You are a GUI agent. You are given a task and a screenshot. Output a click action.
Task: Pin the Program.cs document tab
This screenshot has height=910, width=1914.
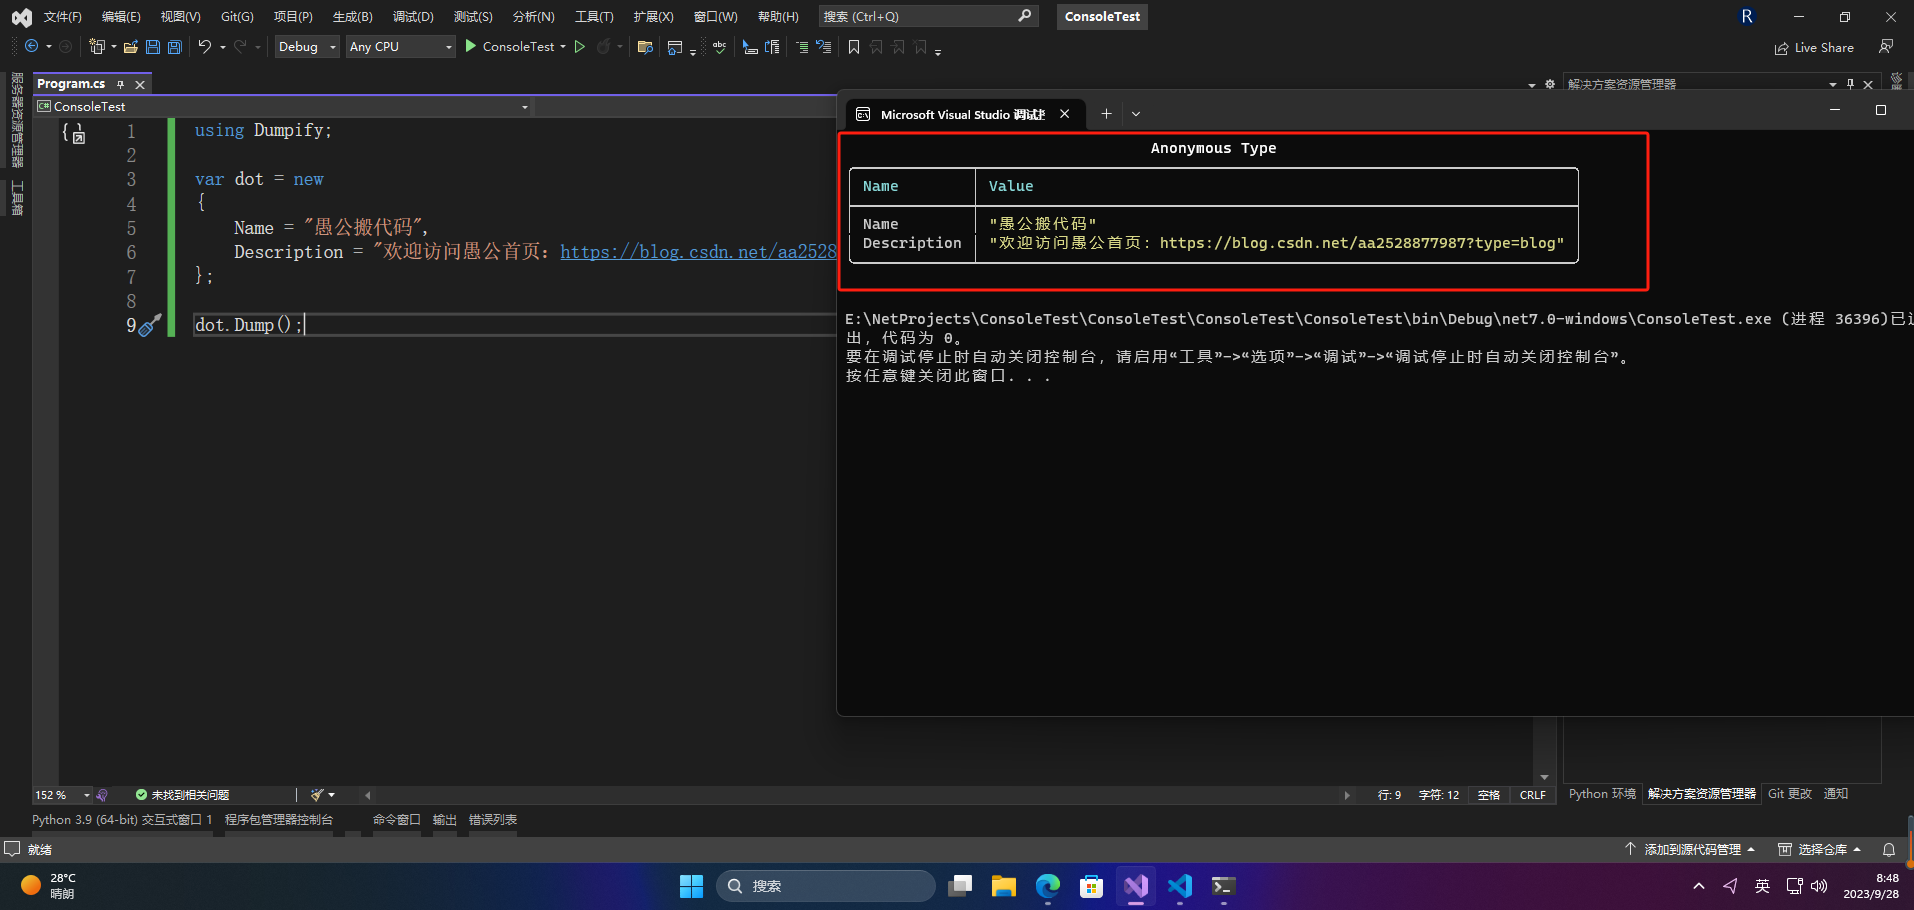point(118,84)
